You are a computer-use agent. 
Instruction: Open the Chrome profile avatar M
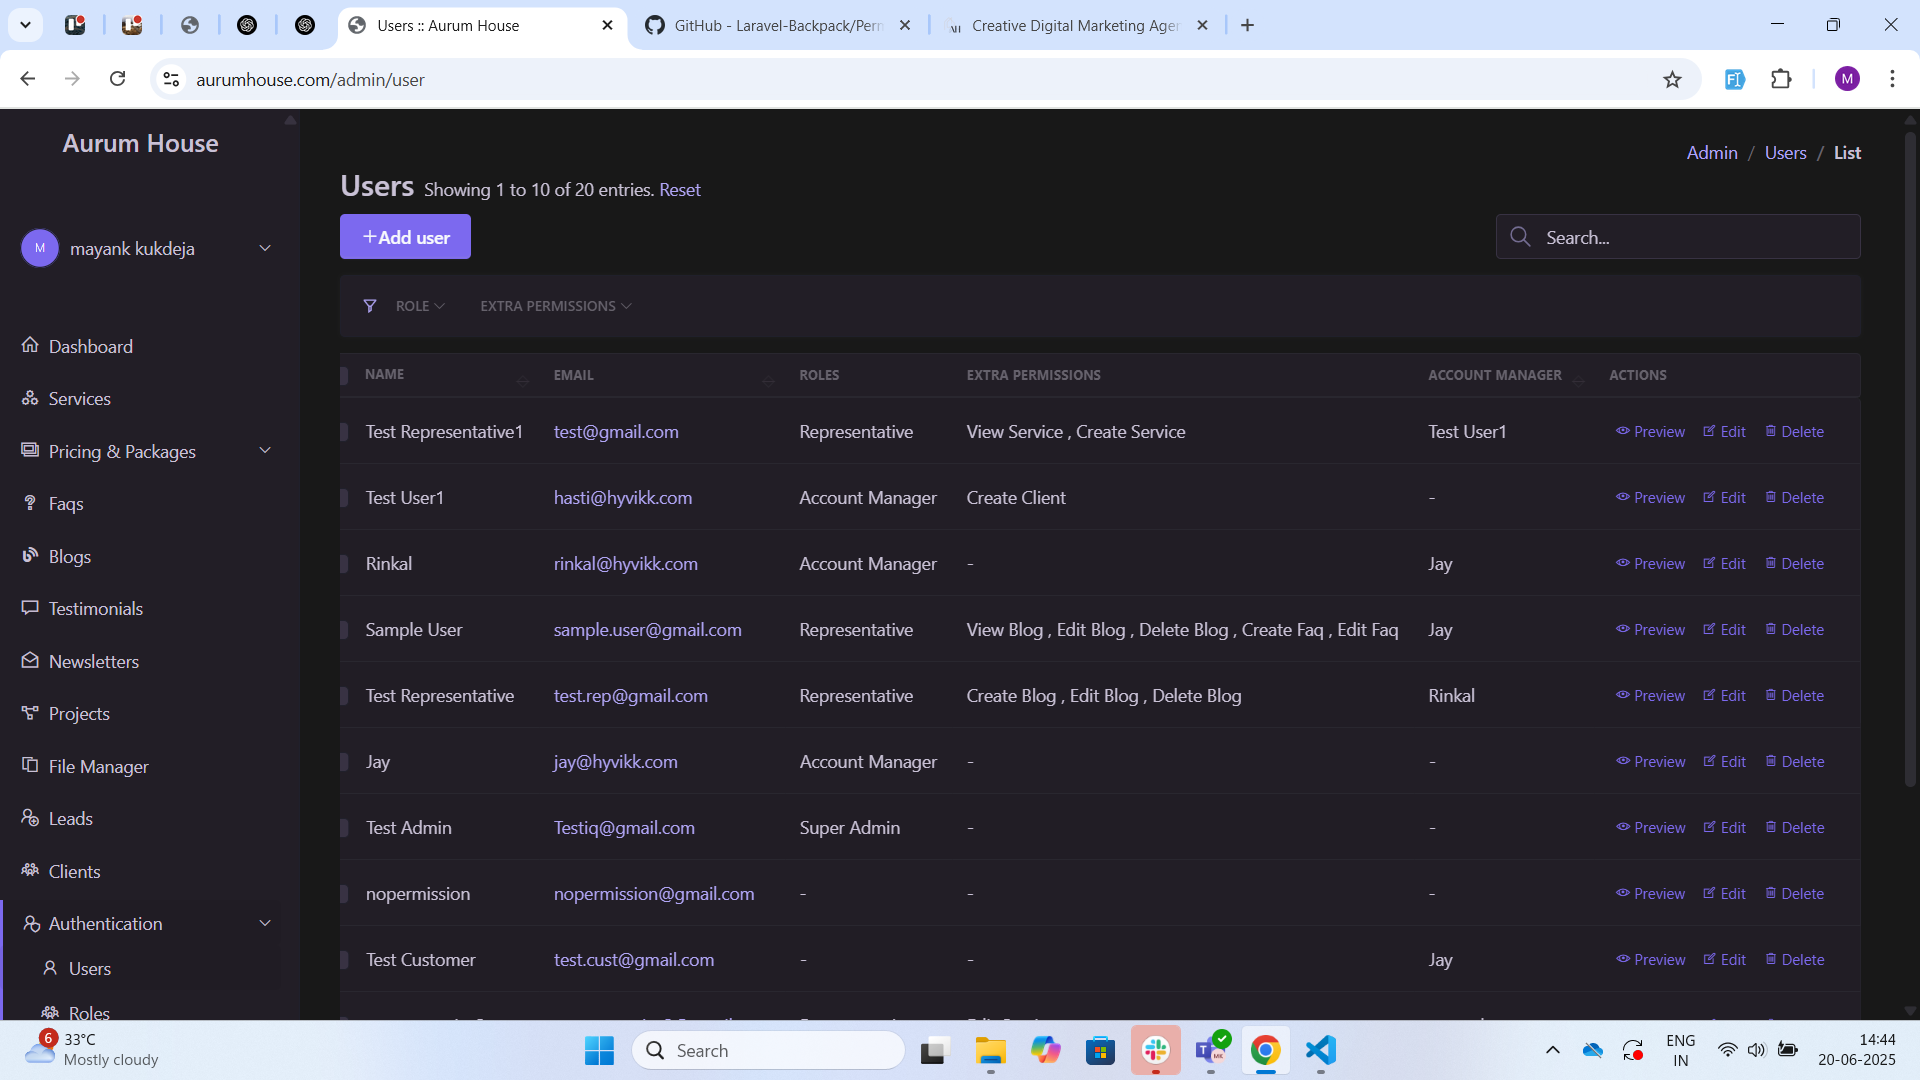pyautogui.click(x=1847, y=79)
